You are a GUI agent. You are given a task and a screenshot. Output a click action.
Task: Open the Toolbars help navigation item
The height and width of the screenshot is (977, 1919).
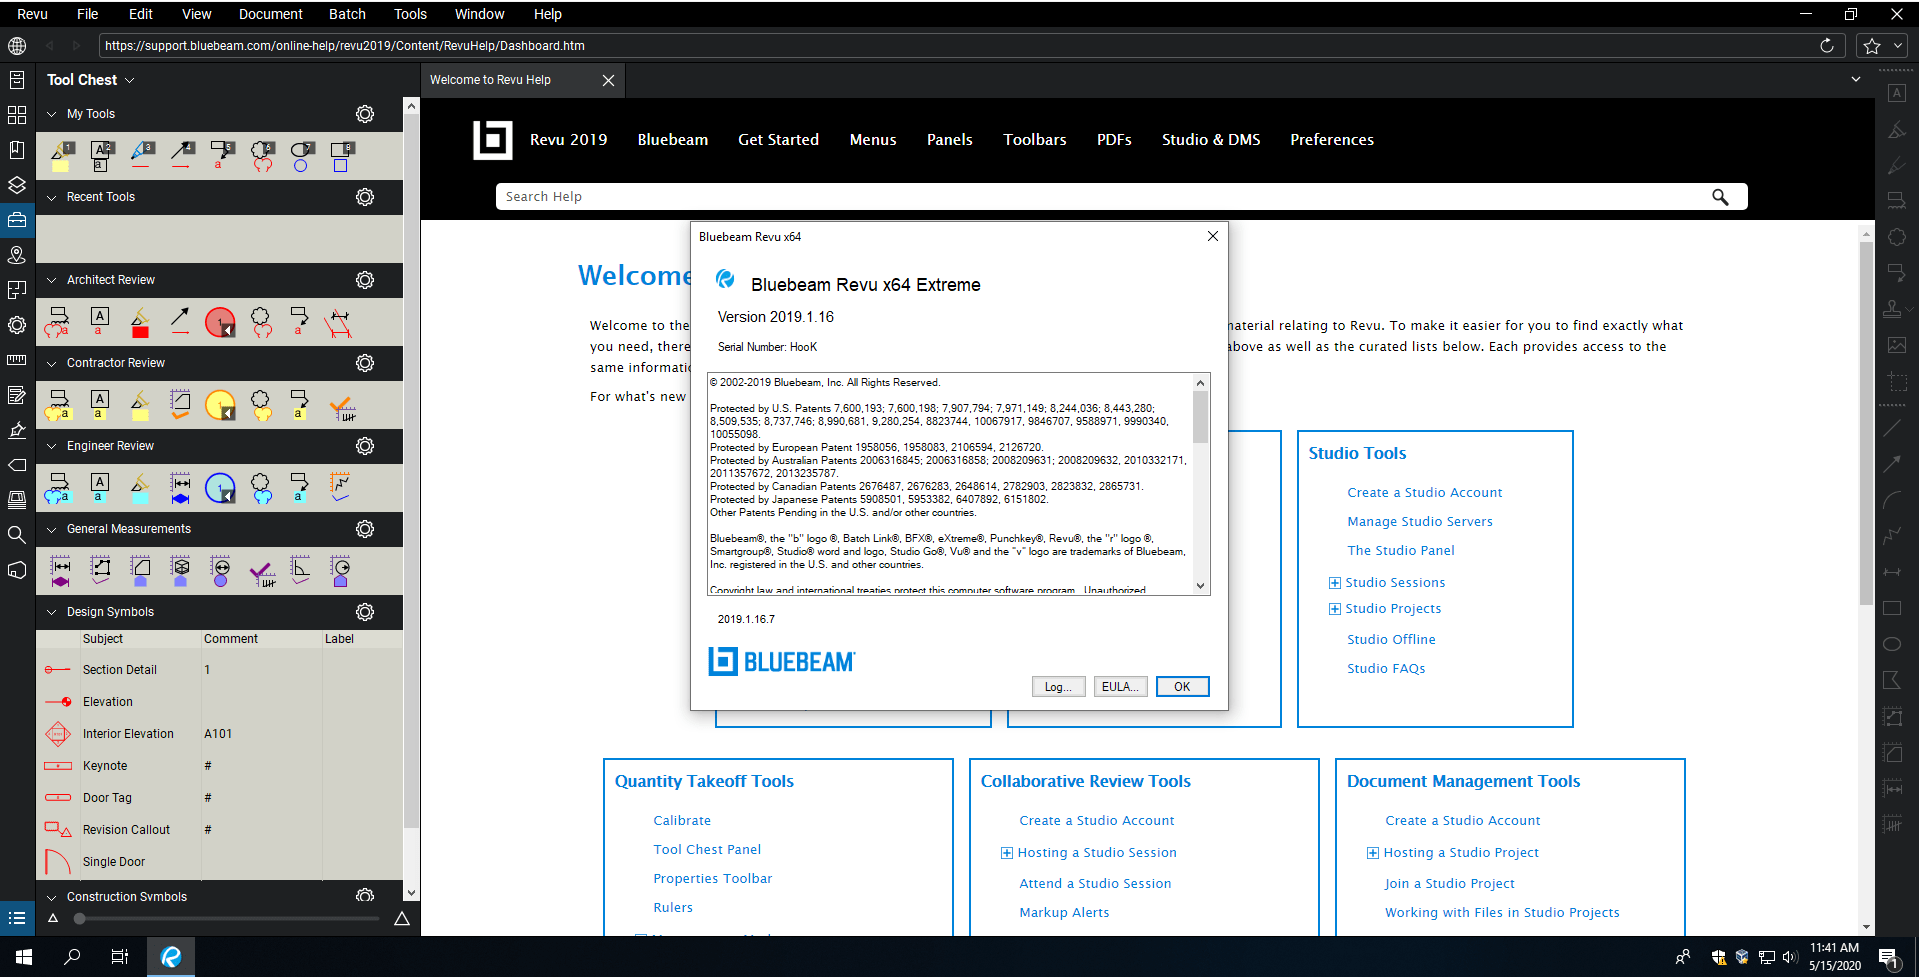(x=1035, y=140)
